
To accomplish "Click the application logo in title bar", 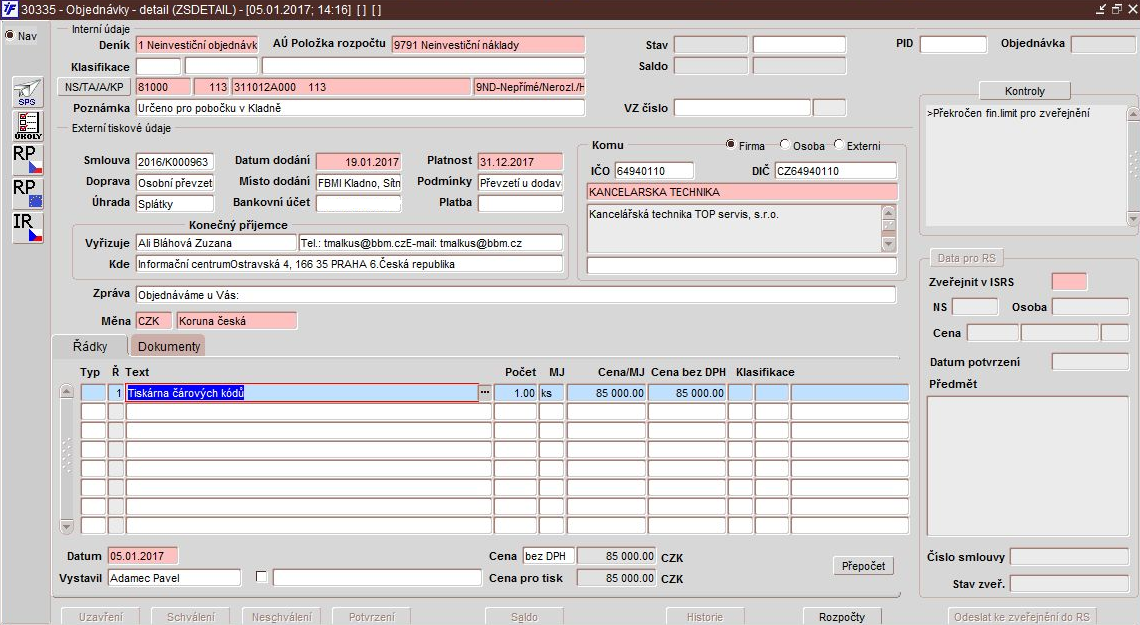I will pos(9,9).
